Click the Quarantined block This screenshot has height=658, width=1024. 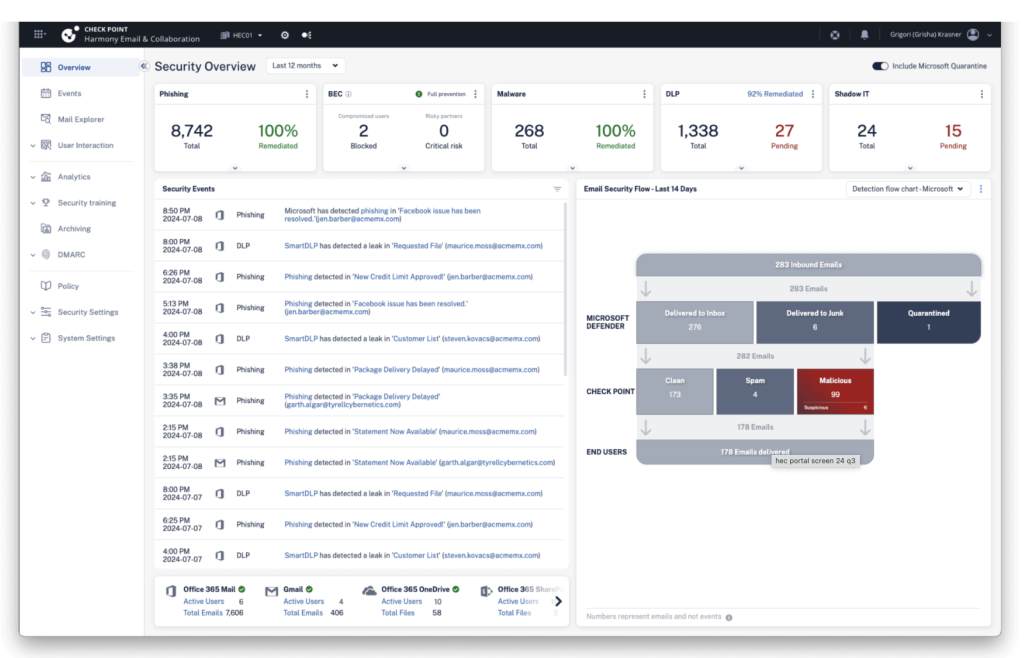pyautogui.click(x=928, y=322)
